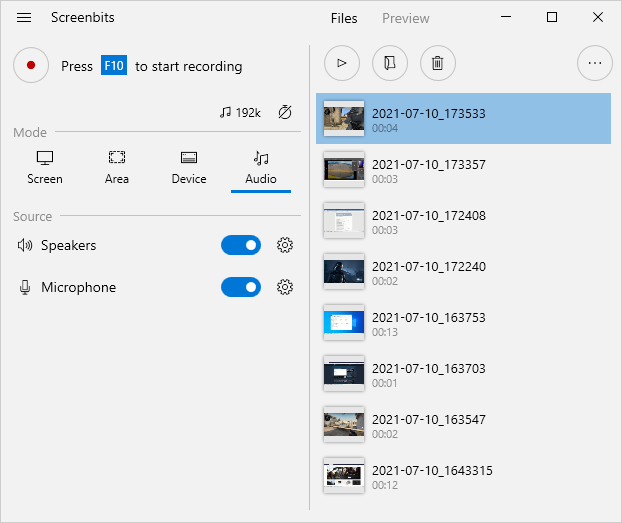This screenshot has width=622, height=523.
Task: Turn off the Microphone toggle
Action: [241, 287]
